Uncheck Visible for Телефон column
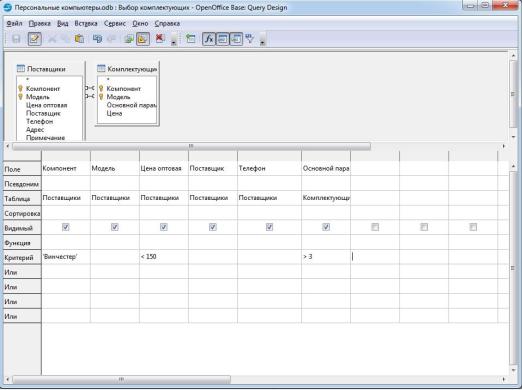This screenshot has height=390, width=522. click(269, 227)
